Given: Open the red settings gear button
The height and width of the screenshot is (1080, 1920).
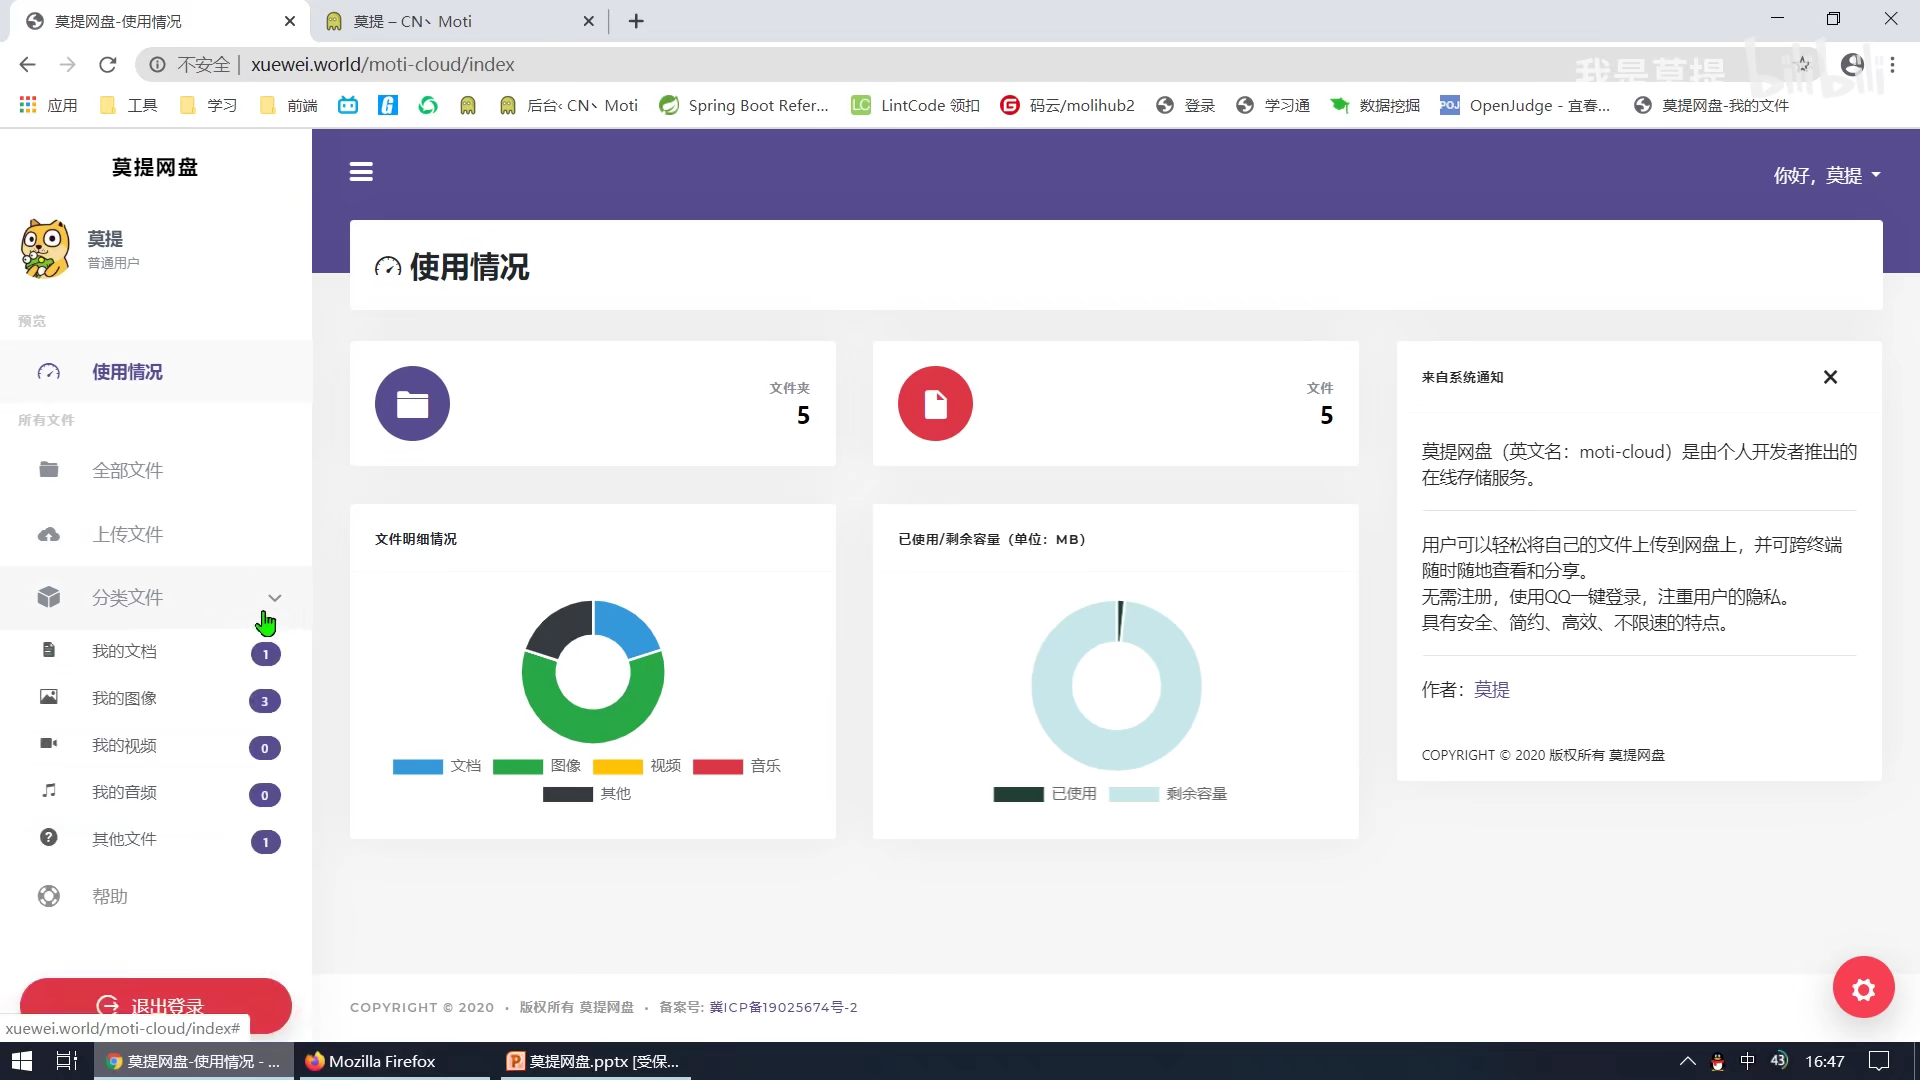Looking at the screenshot, I should [x=1863, y=988].
